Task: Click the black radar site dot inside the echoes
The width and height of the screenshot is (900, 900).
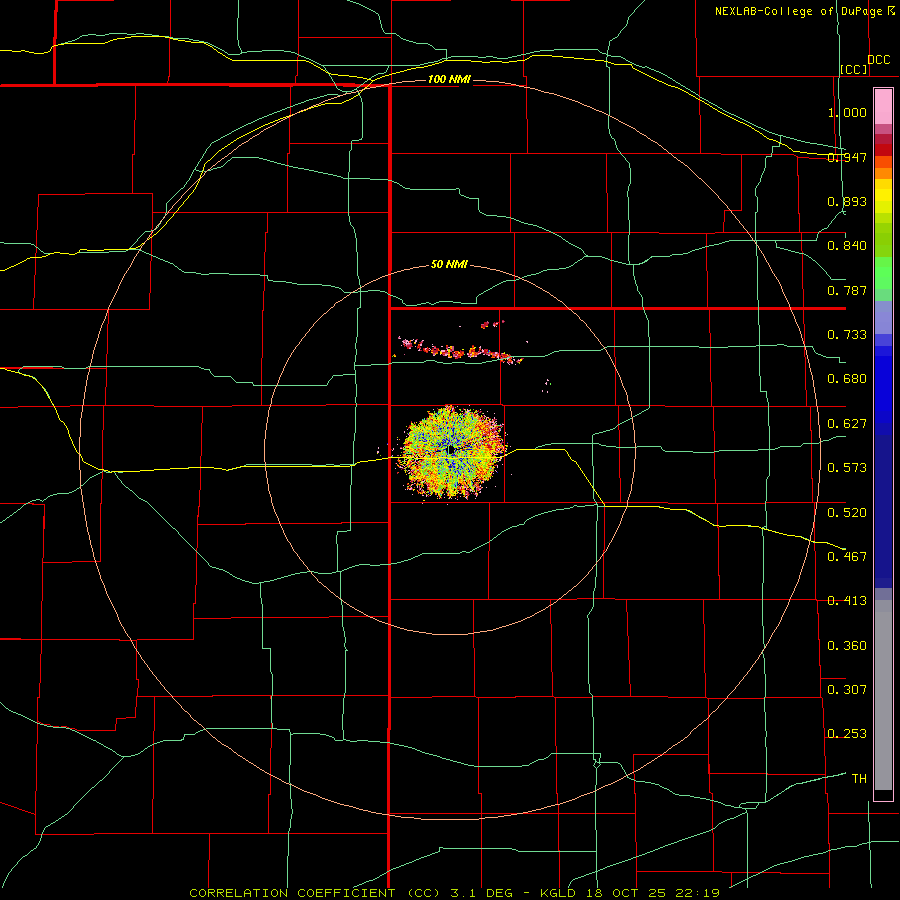Action: click(452, 450)
